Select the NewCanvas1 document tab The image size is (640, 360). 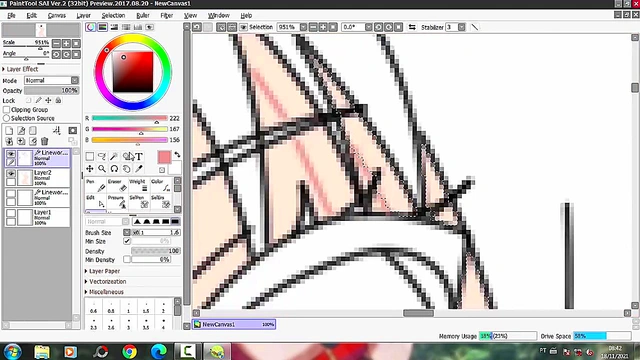point(234,324)
